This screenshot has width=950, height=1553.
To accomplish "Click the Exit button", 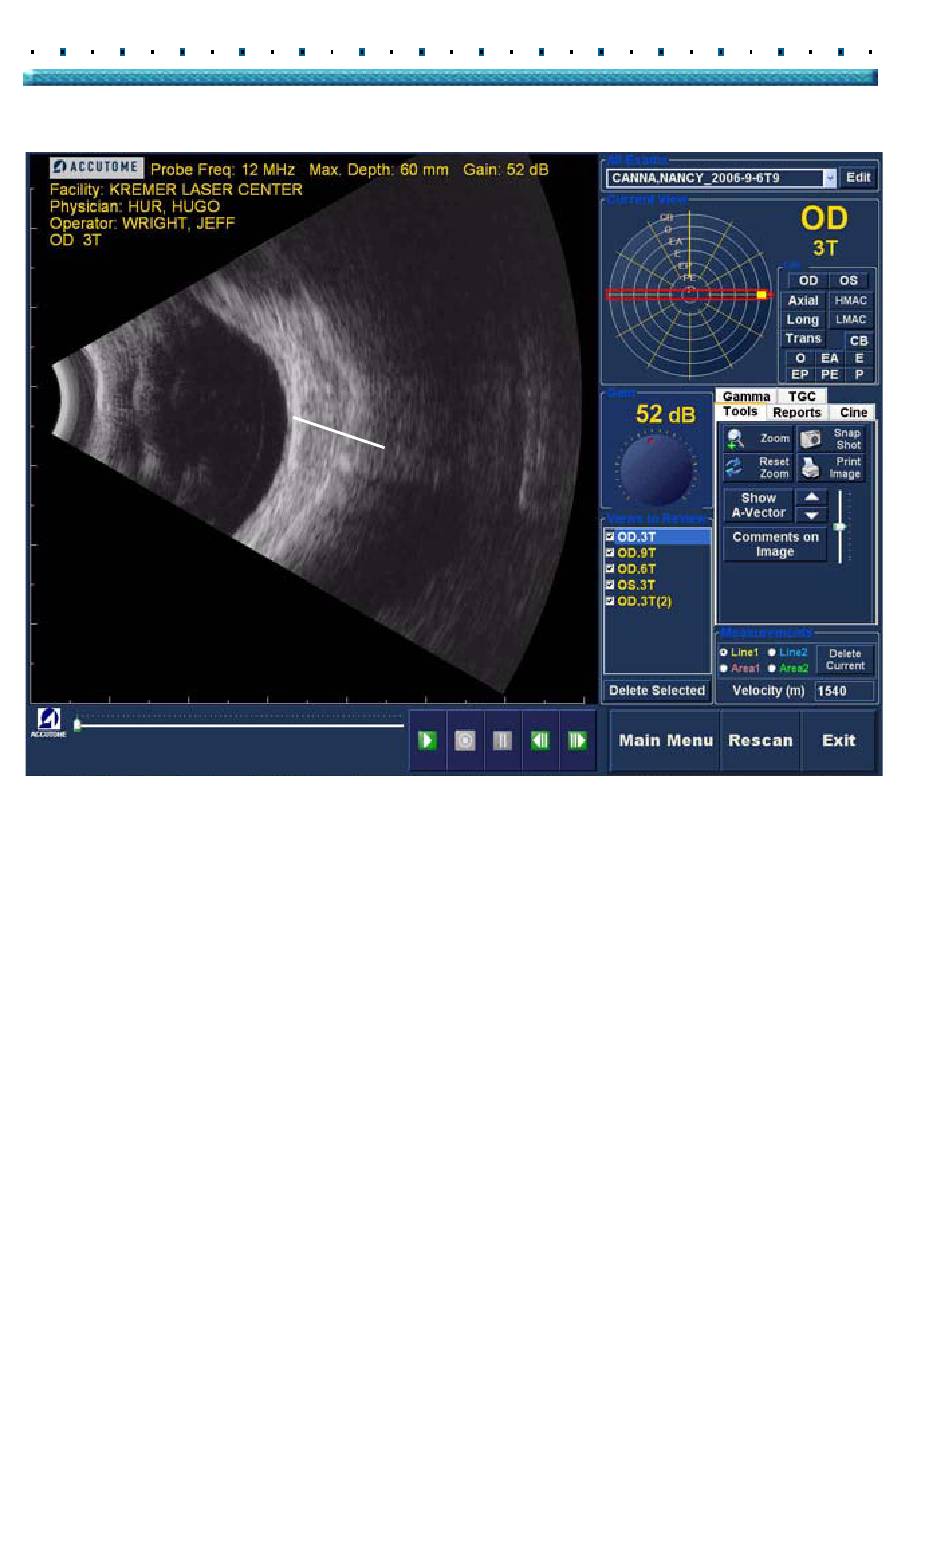I will click(838, 741).
